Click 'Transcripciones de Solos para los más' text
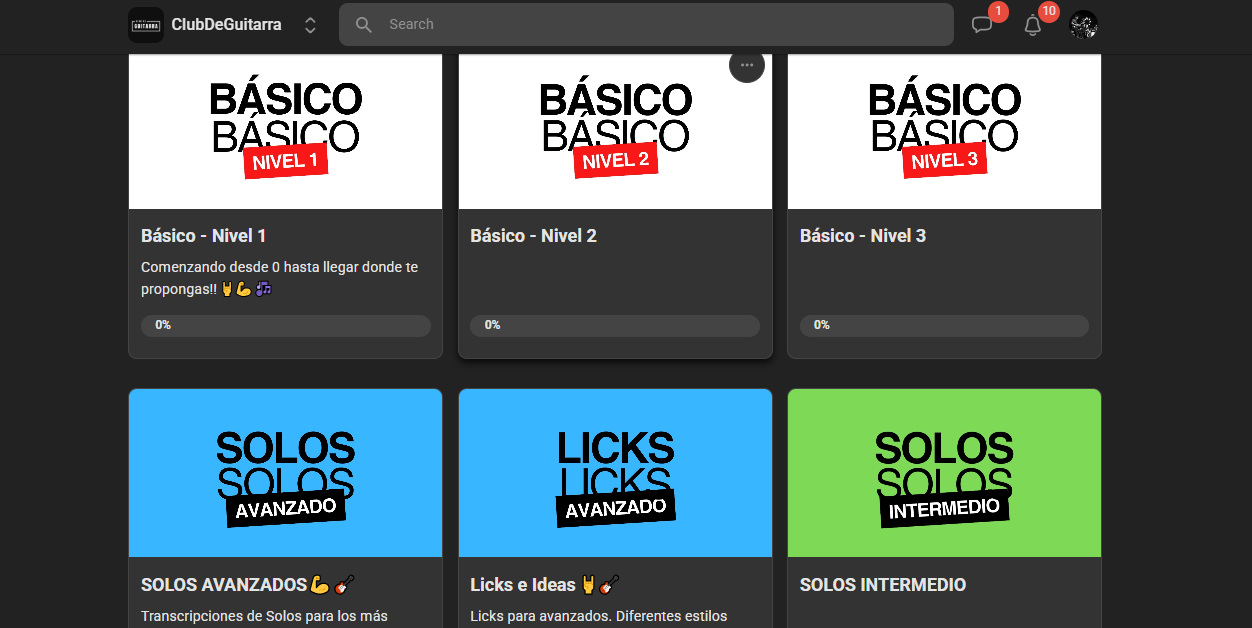 (264, 616)
